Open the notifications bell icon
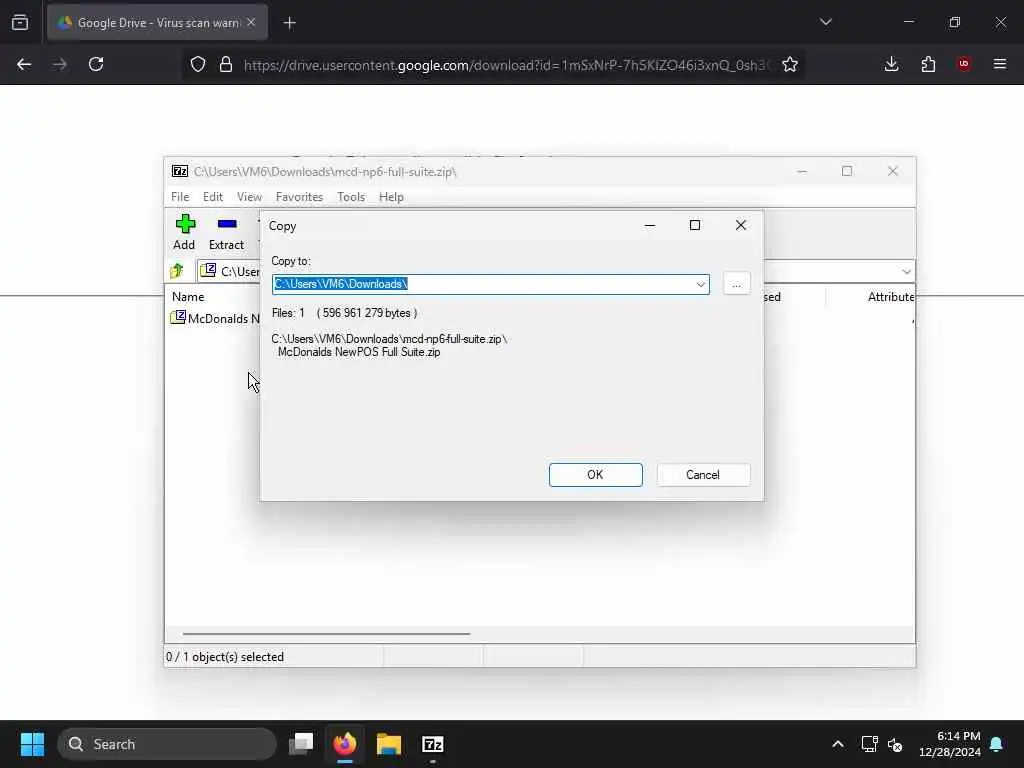This screenshot has width=1024, height=768. click(x=997, y=744)
